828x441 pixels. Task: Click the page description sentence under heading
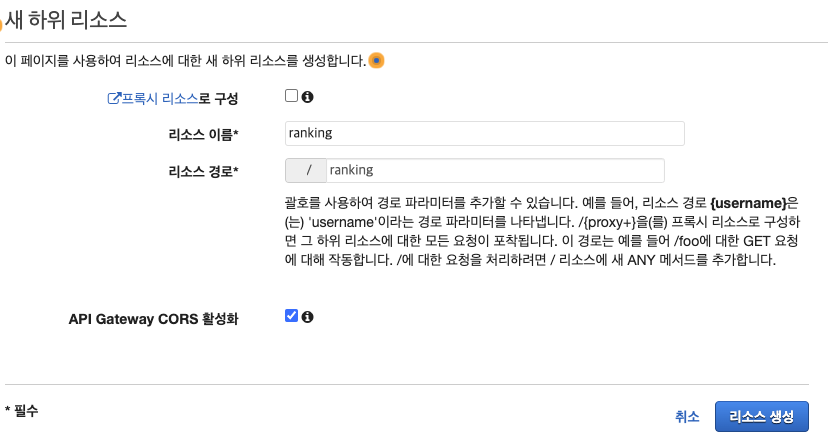(185, 61)
